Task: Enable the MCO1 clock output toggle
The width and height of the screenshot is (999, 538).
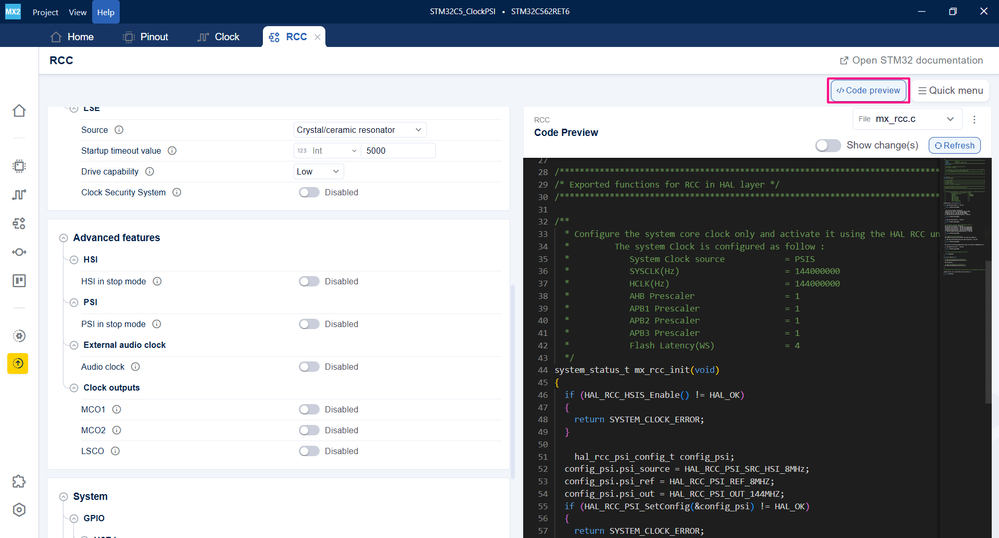Action: pyautogui.click(x=309, y=409)
